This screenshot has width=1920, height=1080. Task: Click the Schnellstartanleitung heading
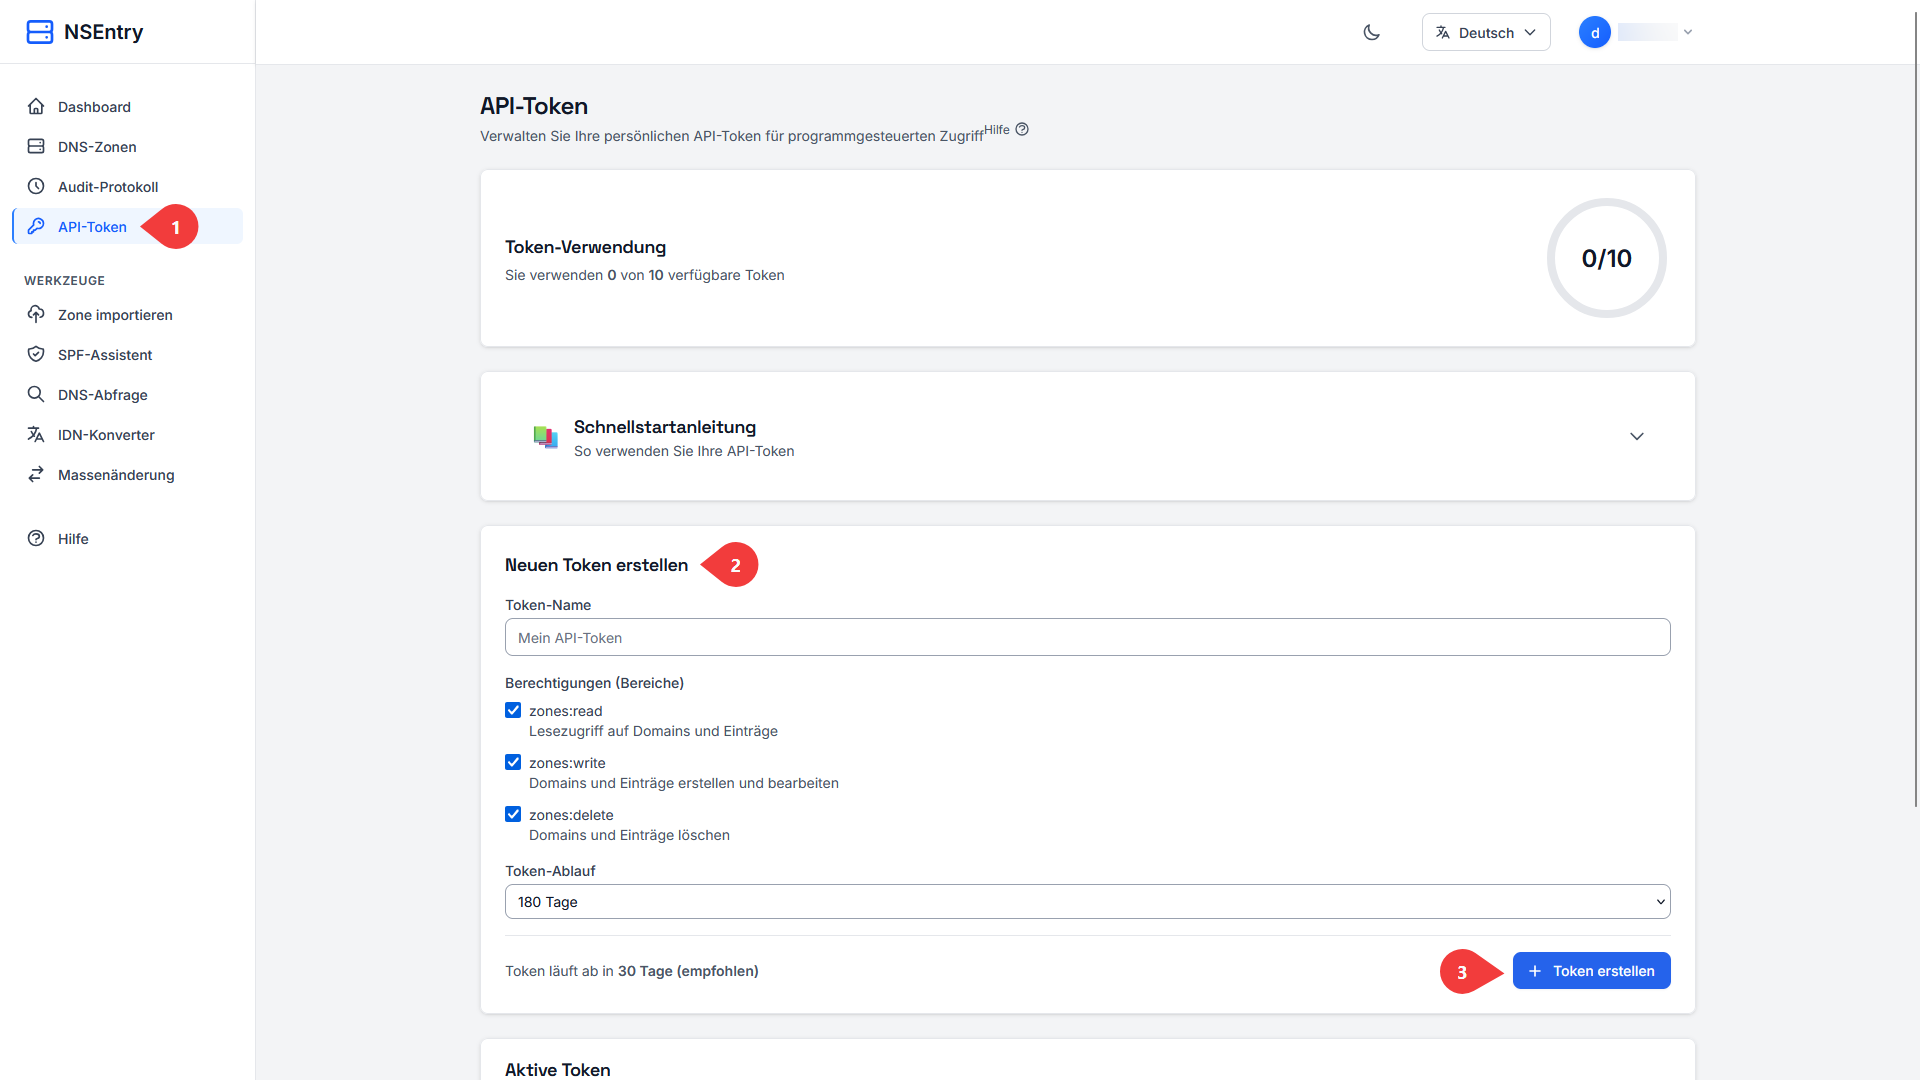665,427
